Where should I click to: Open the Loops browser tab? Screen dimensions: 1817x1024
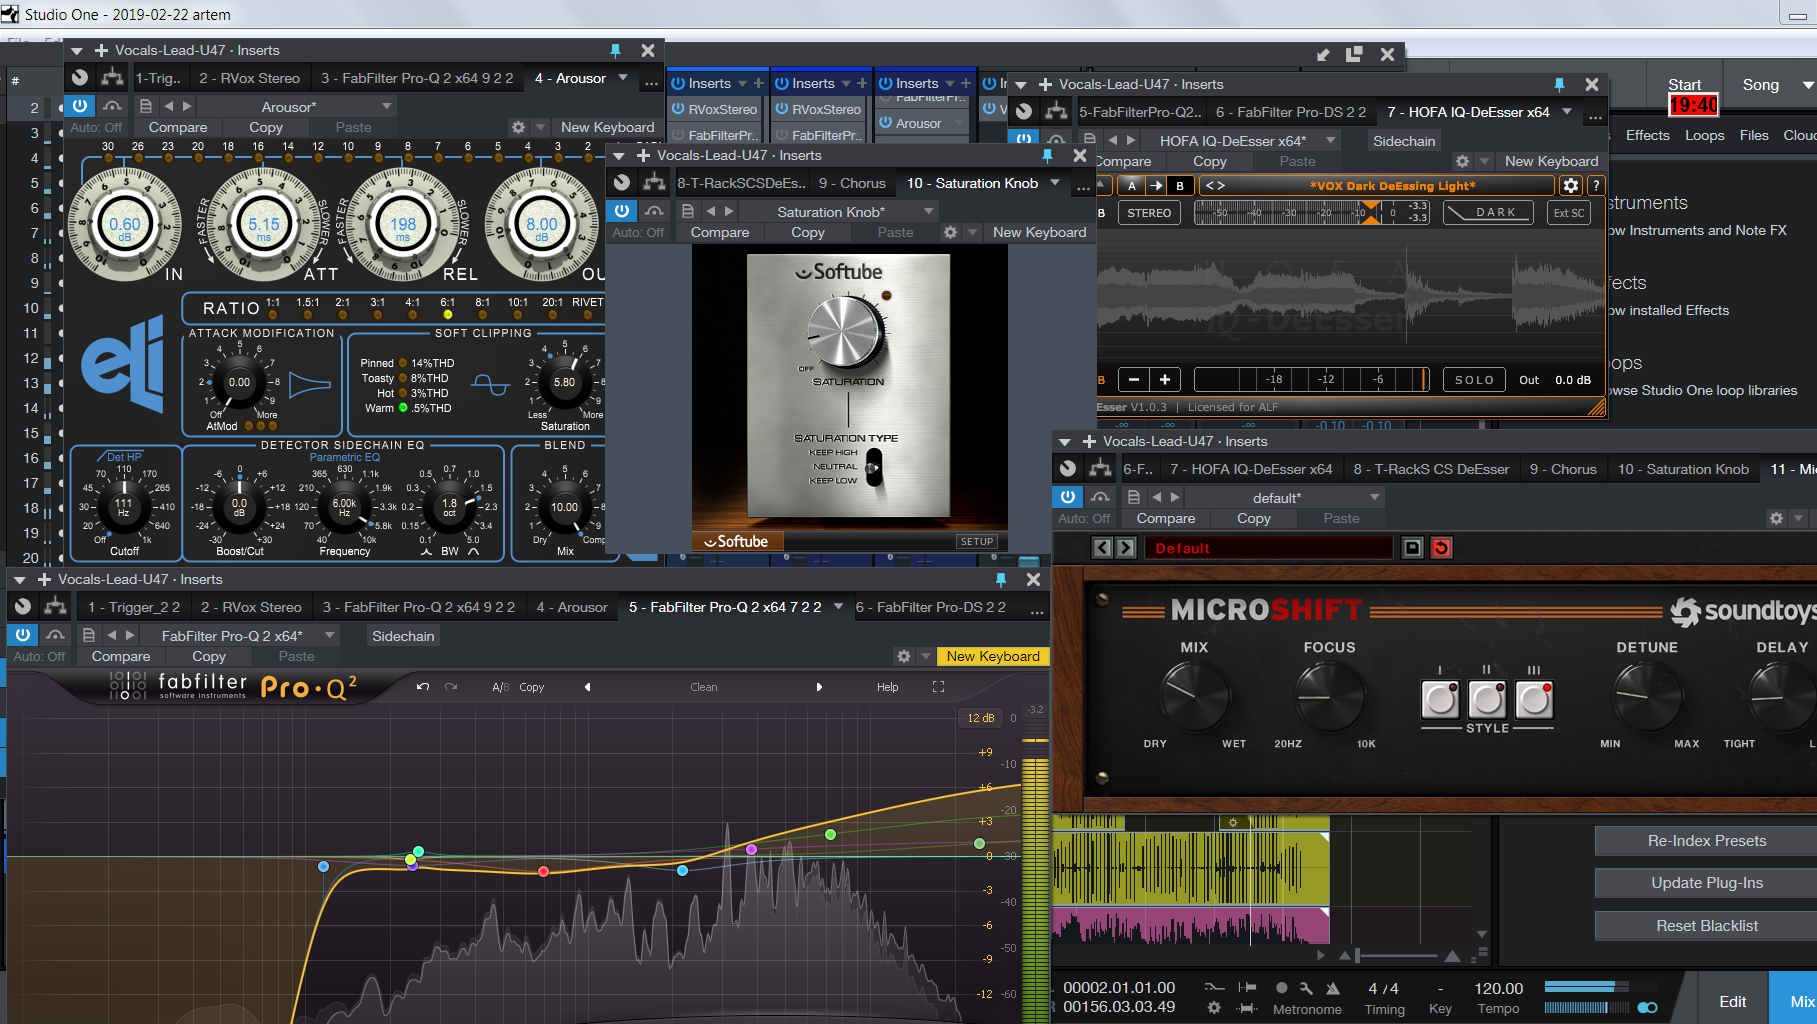tap(1704, 135)
